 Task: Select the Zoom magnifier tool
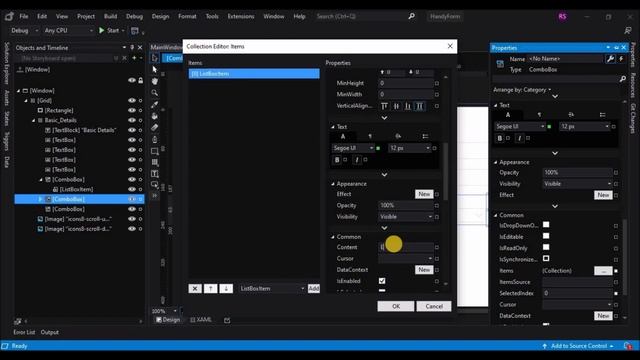[155, 93]
